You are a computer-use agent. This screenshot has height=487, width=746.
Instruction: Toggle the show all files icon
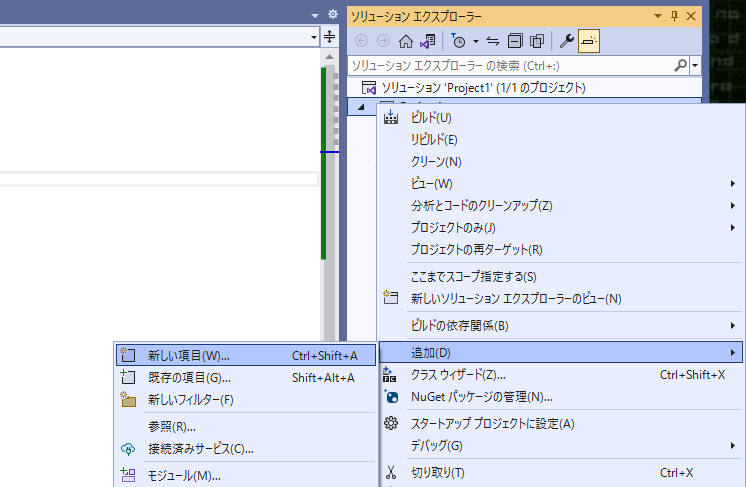click(x=537, y=41)
